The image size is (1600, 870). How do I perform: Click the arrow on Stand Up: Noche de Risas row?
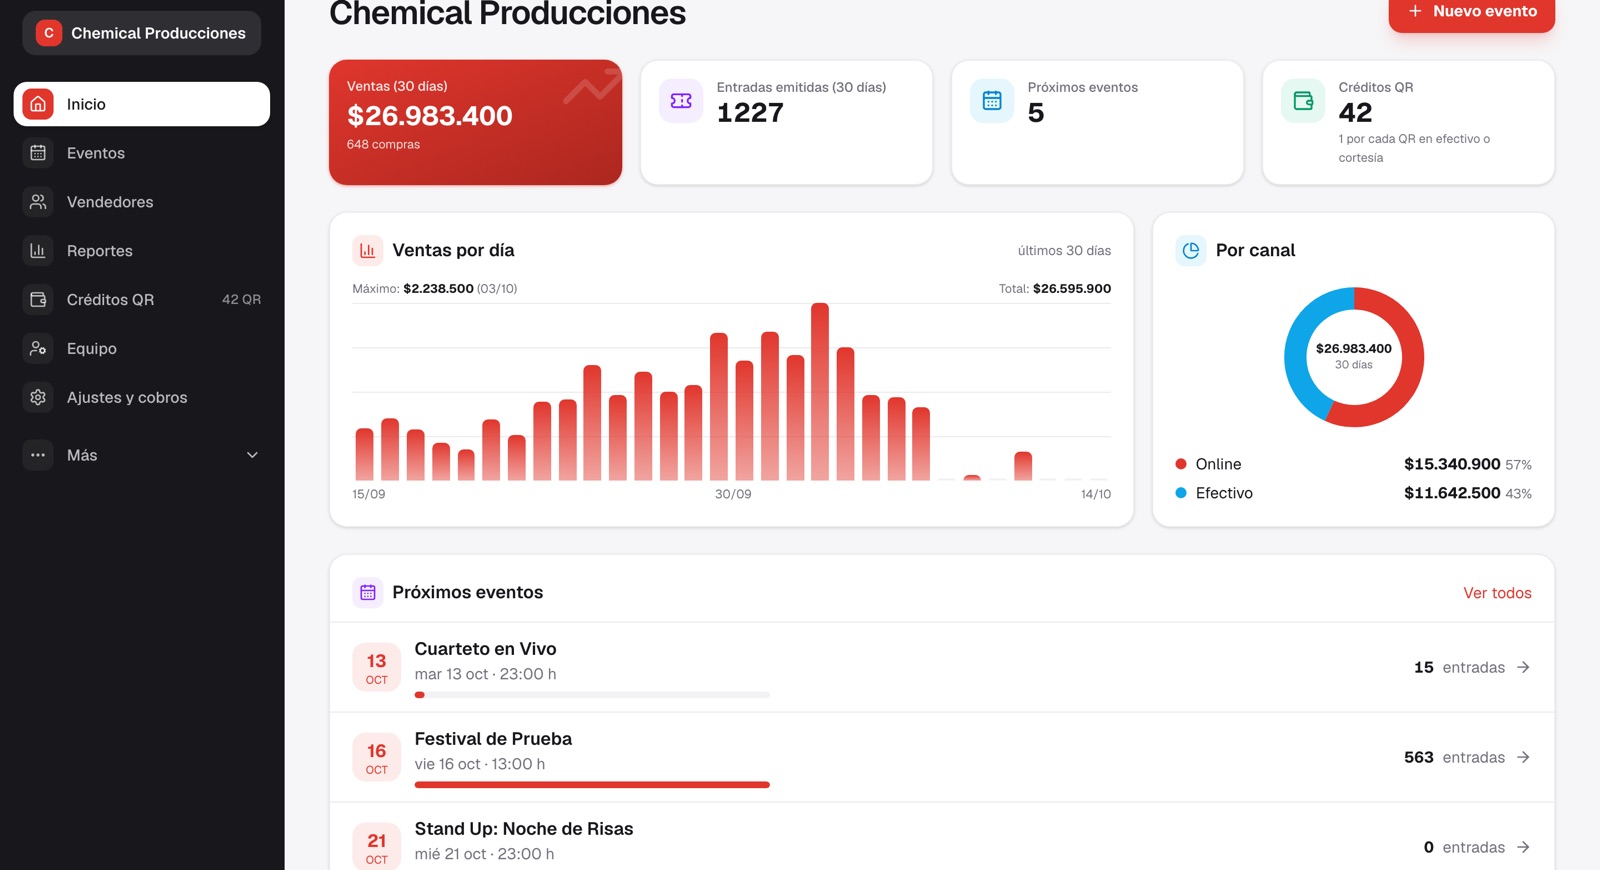coord(1523,847)
